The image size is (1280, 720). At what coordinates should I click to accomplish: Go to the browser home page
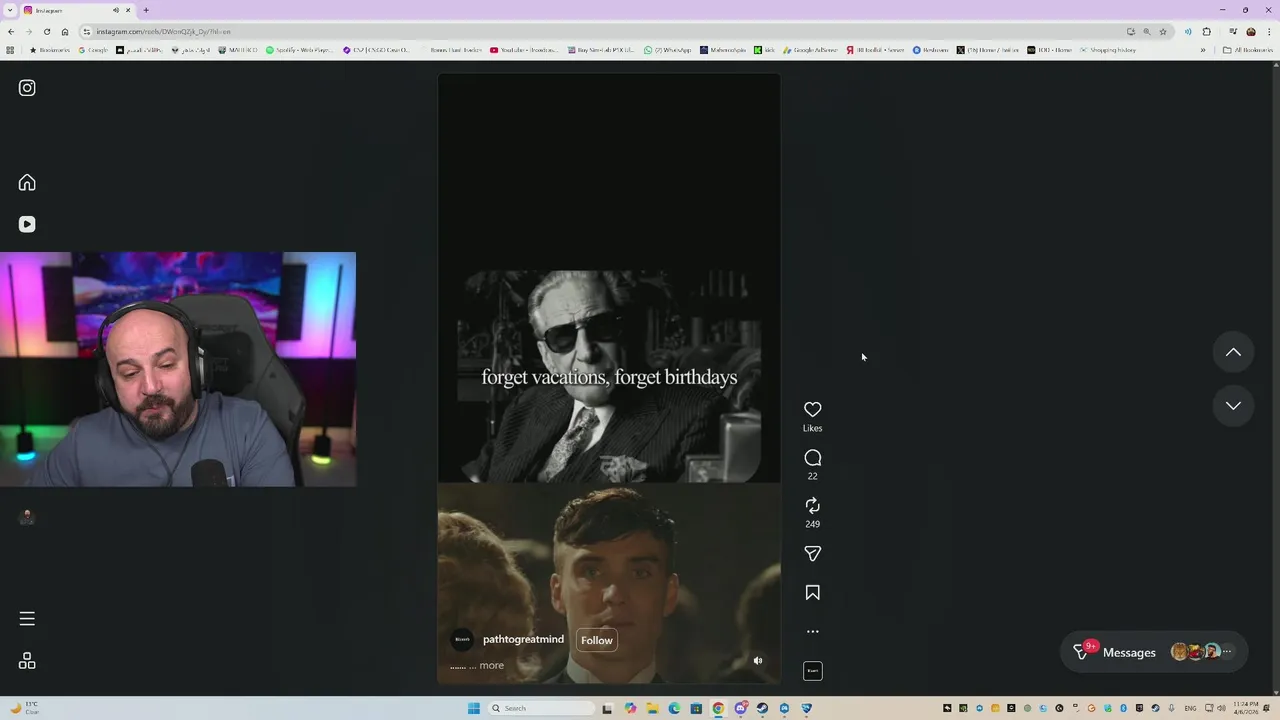point(65,31)
